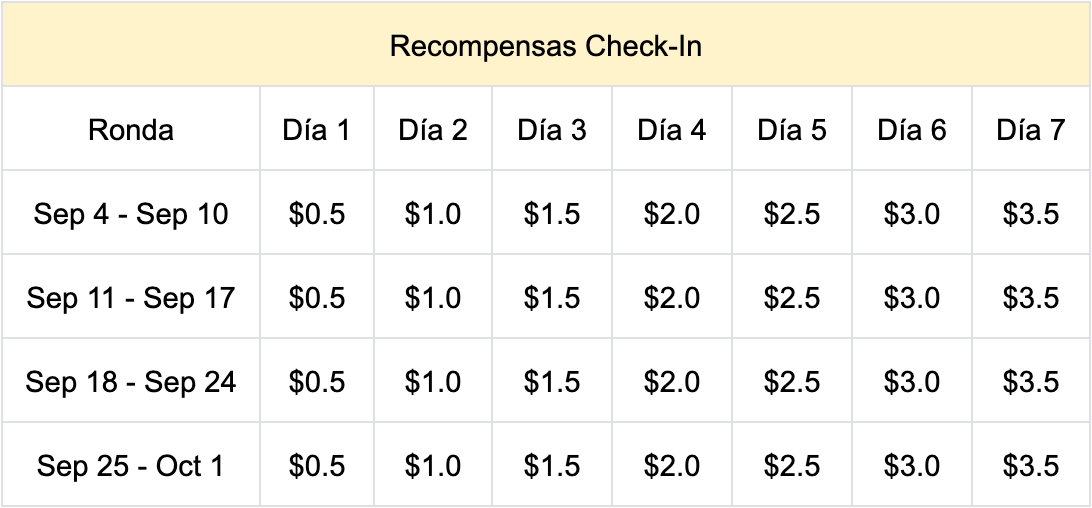Select the Día 4 column header
1092x508 pixels.
(671, 130)
